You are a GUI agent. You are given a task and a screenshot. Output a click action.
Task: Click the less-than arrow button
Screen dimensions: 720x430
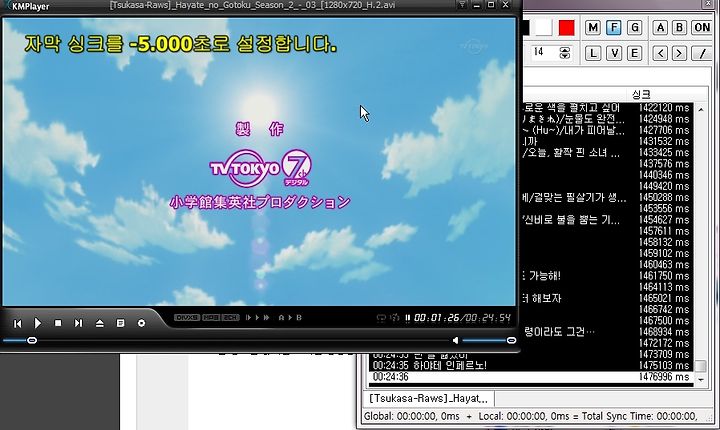coord(660,53)
